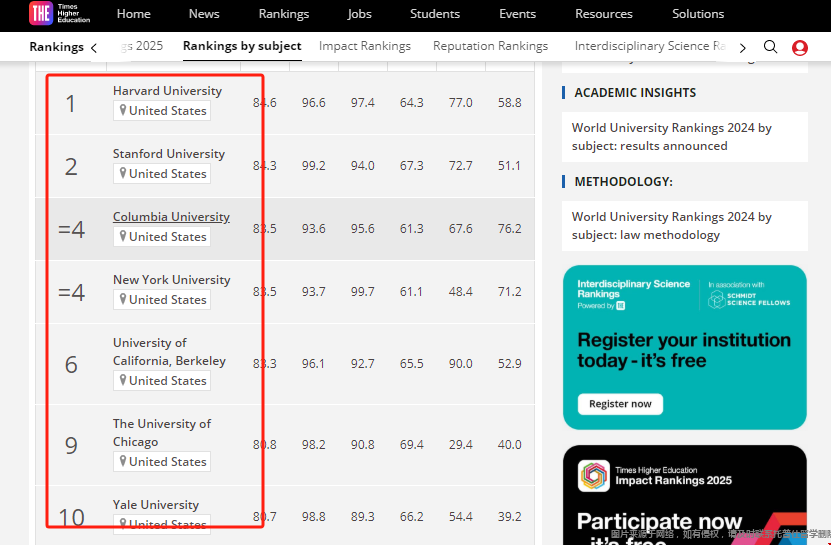Click Yale's 98.8 score cell

pyautogui.click(x=314, y=516)
